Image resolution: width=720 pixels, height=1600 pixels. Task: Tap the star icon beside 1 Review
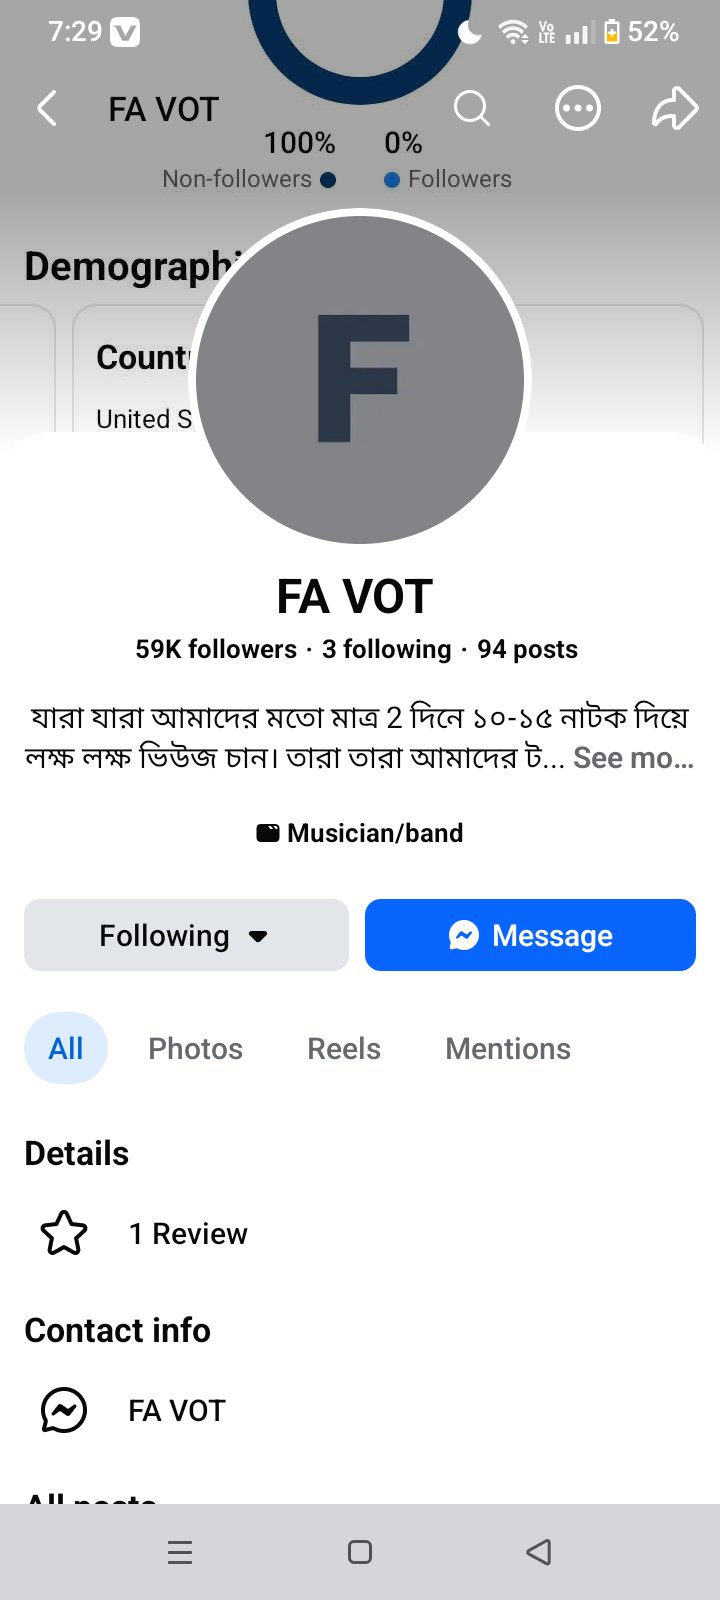click(x=64, y=1233)
